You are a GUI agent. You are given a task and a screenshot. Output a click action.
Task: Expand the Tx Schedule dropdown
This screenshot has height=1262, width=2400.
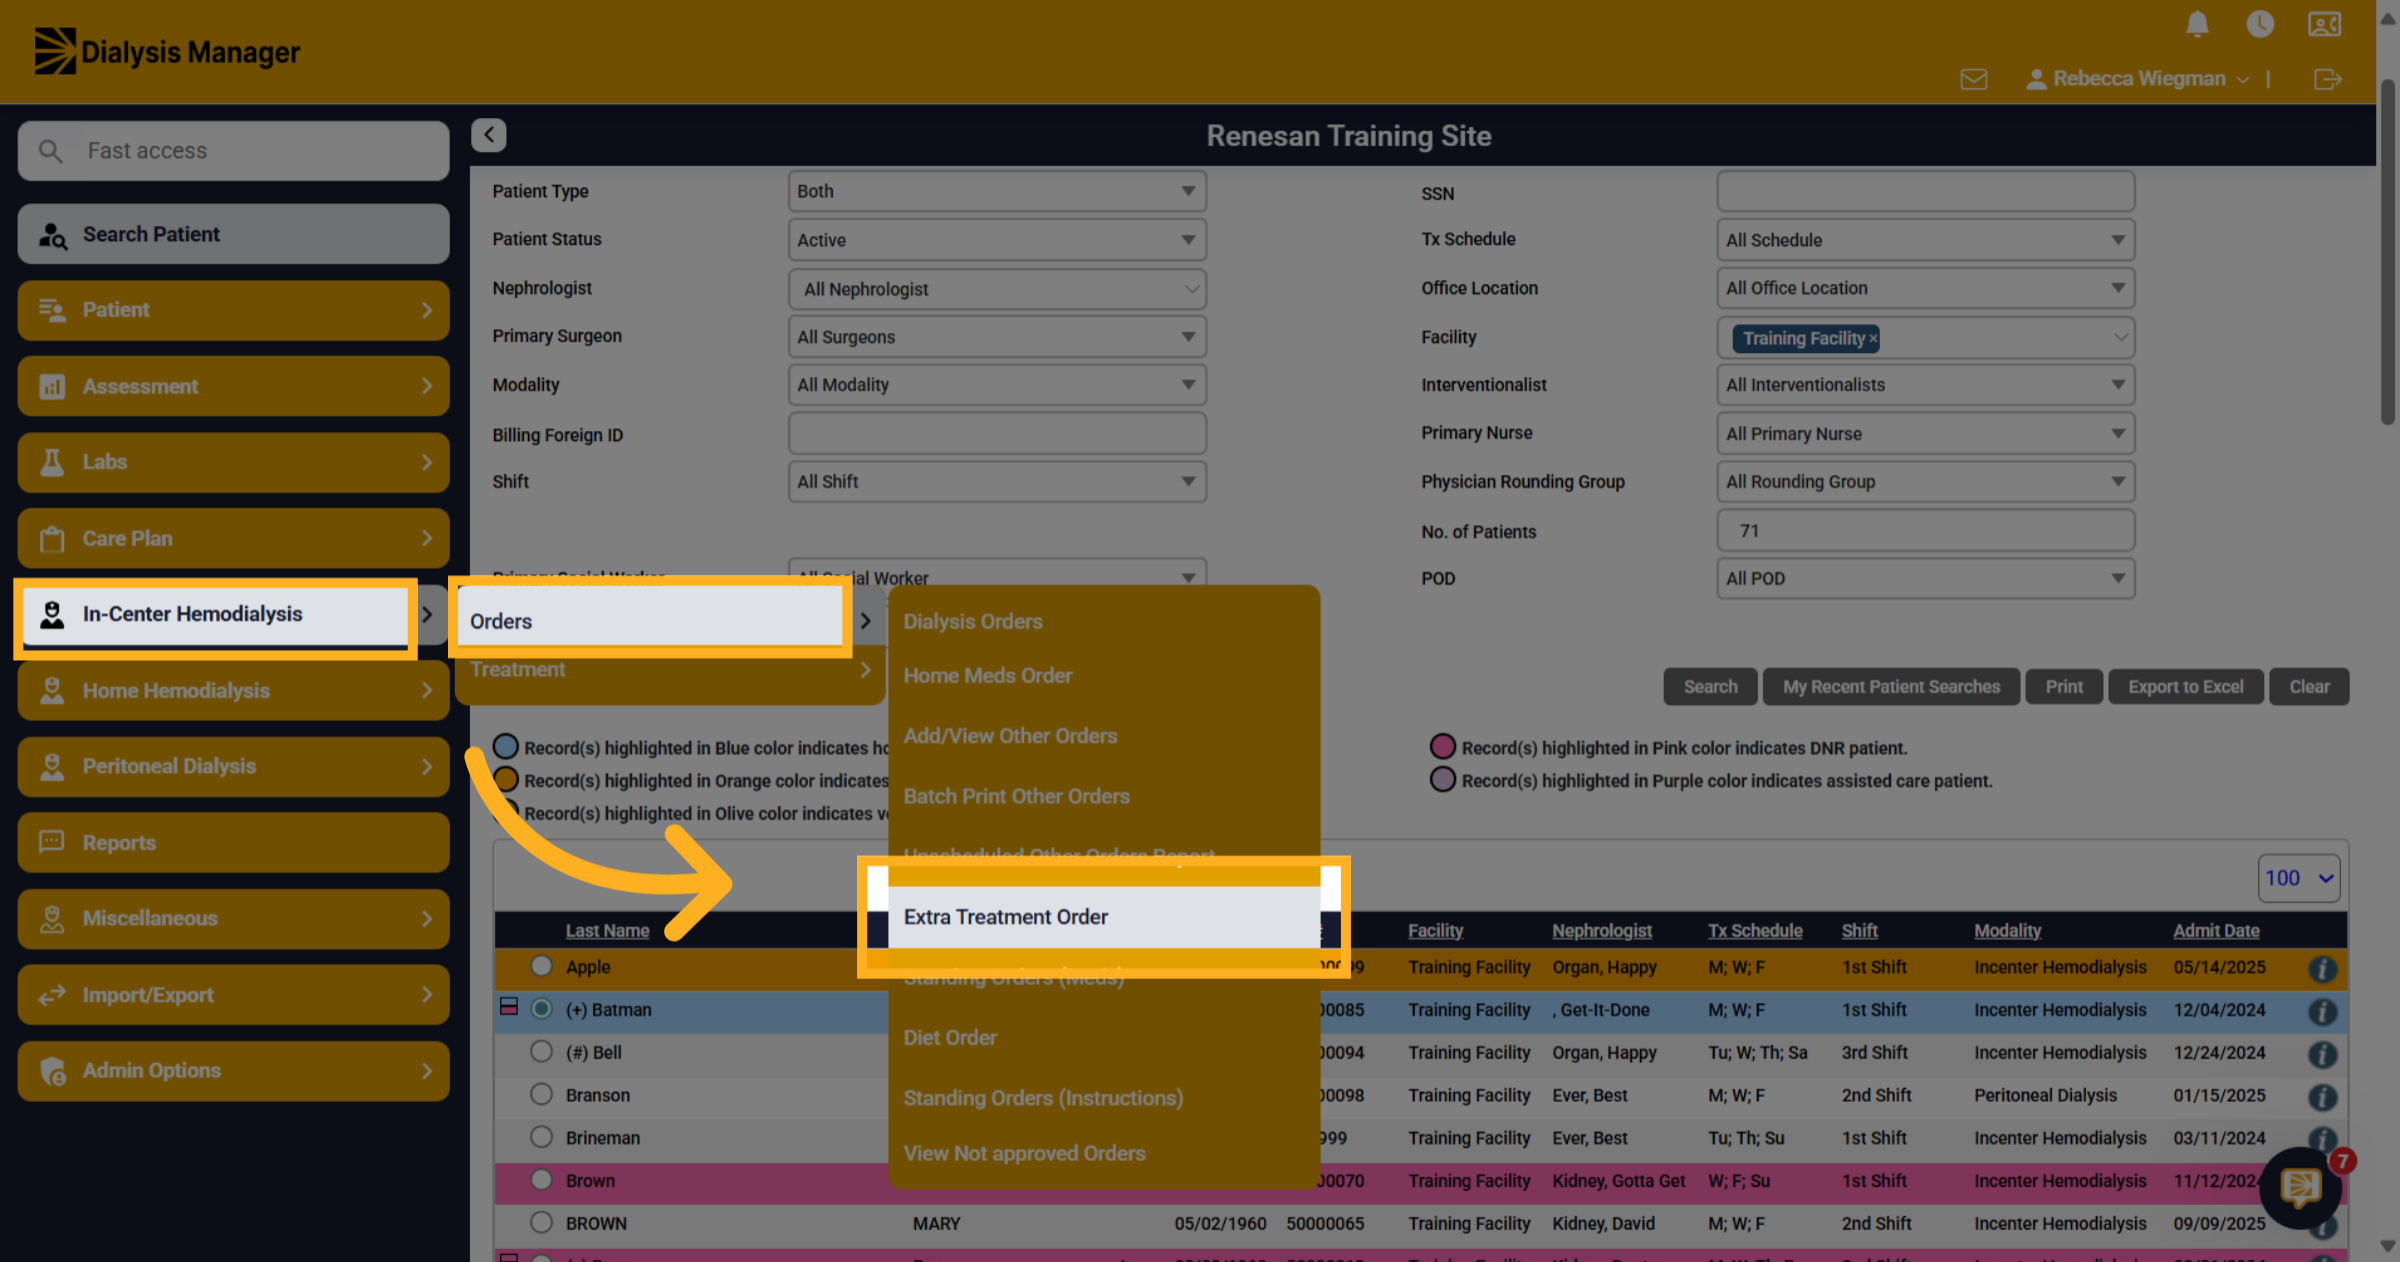(1925, 240)
